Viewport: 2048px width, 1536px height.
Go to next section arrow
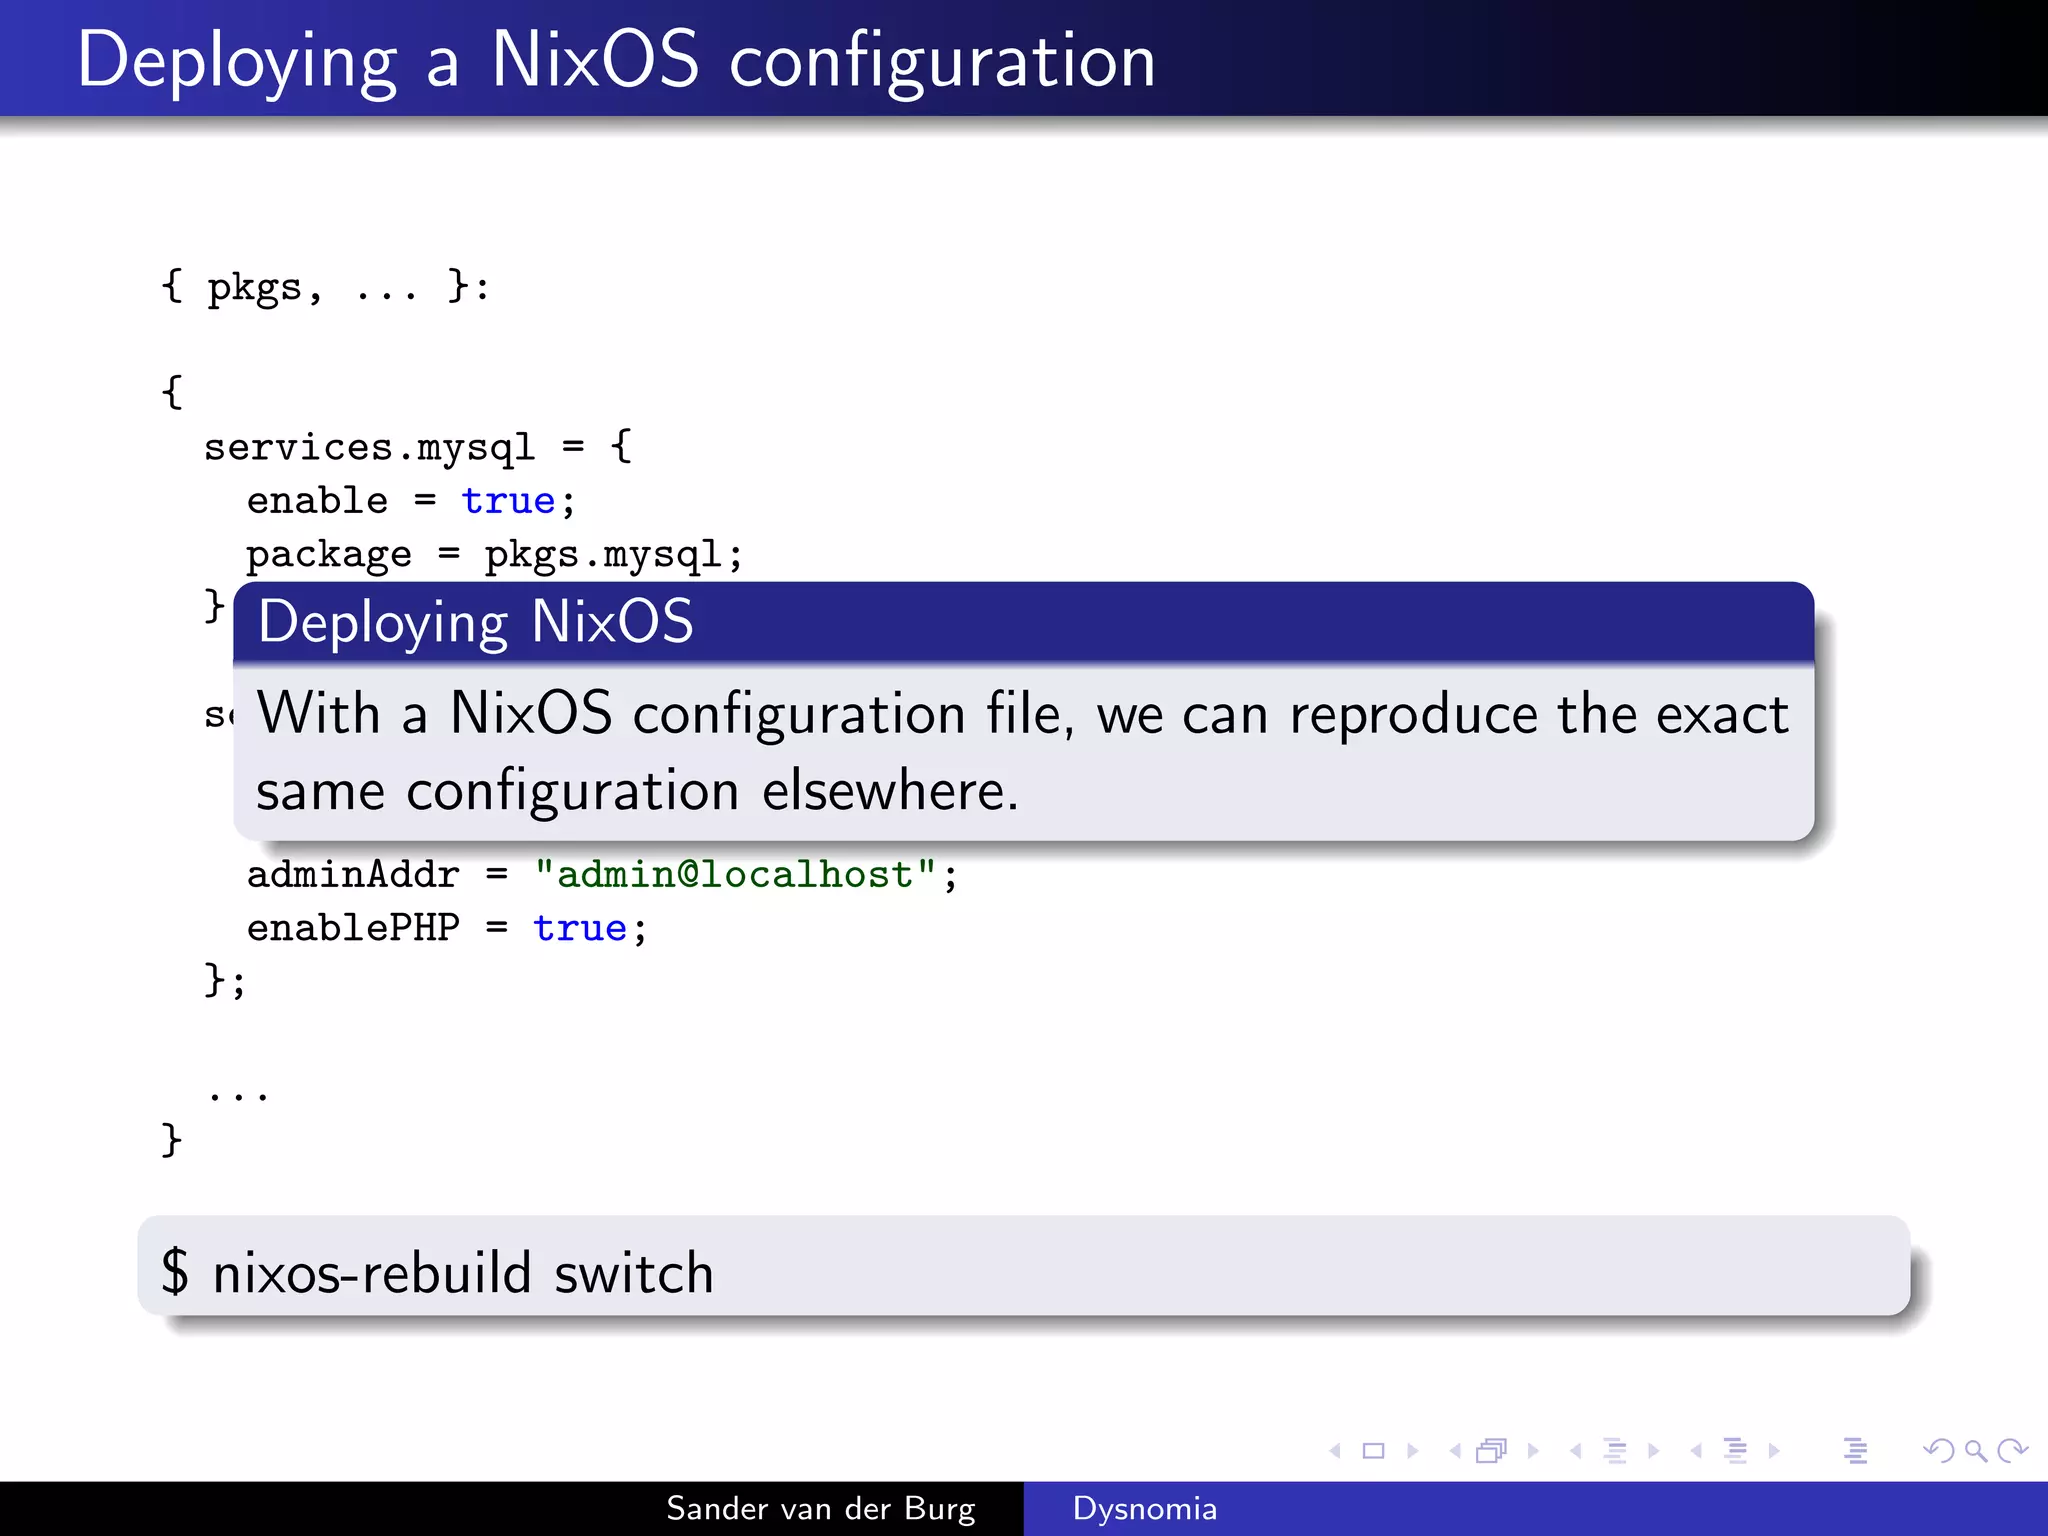[1774, 1451]
